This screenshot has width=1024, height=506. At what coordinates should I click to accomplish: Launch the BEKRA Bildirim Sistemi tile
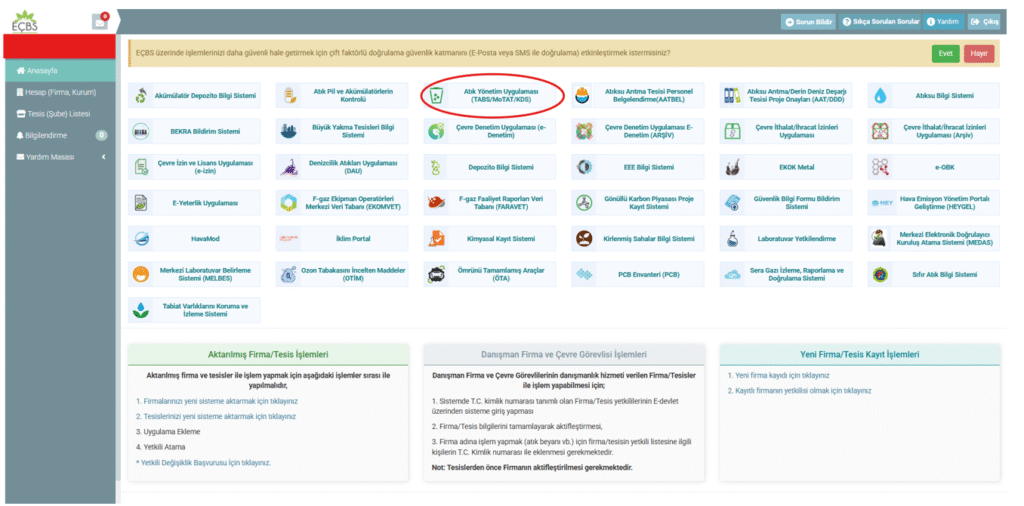tap(193, 131)
